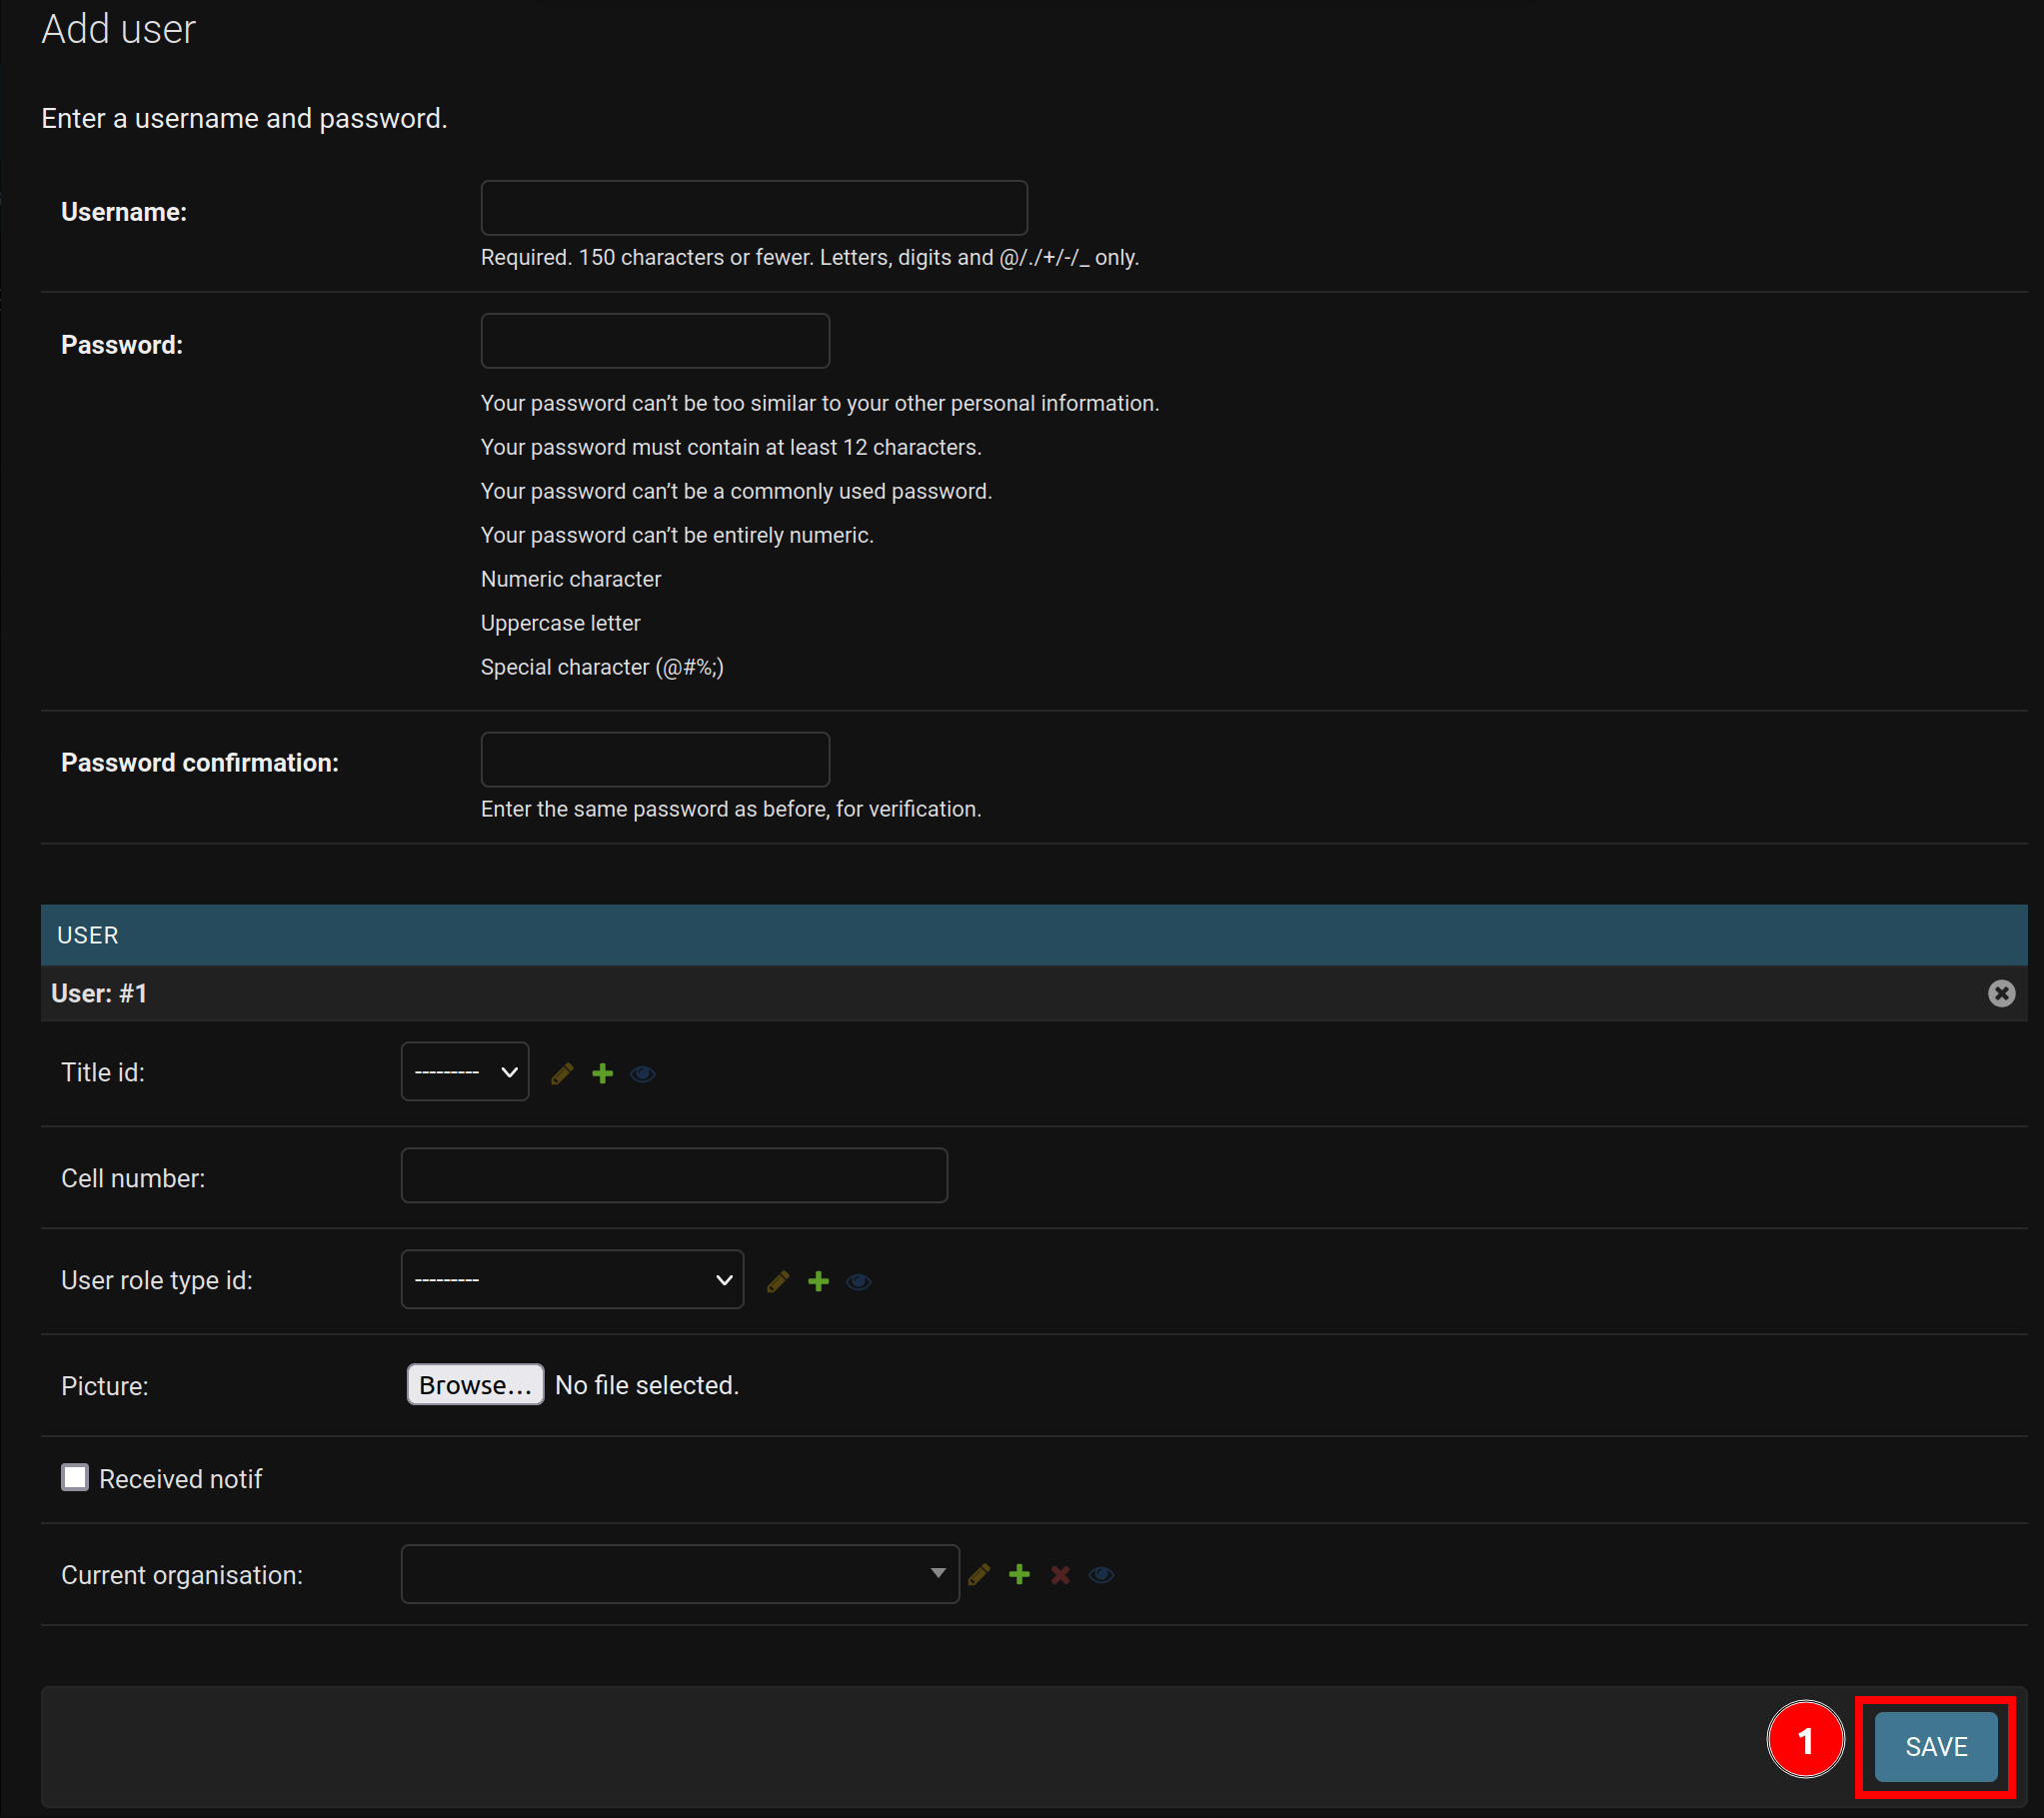Screen dimensions: 2044x1818
Task: Click 'Special character (@#%;)' hint text
Action: (602, 667)
